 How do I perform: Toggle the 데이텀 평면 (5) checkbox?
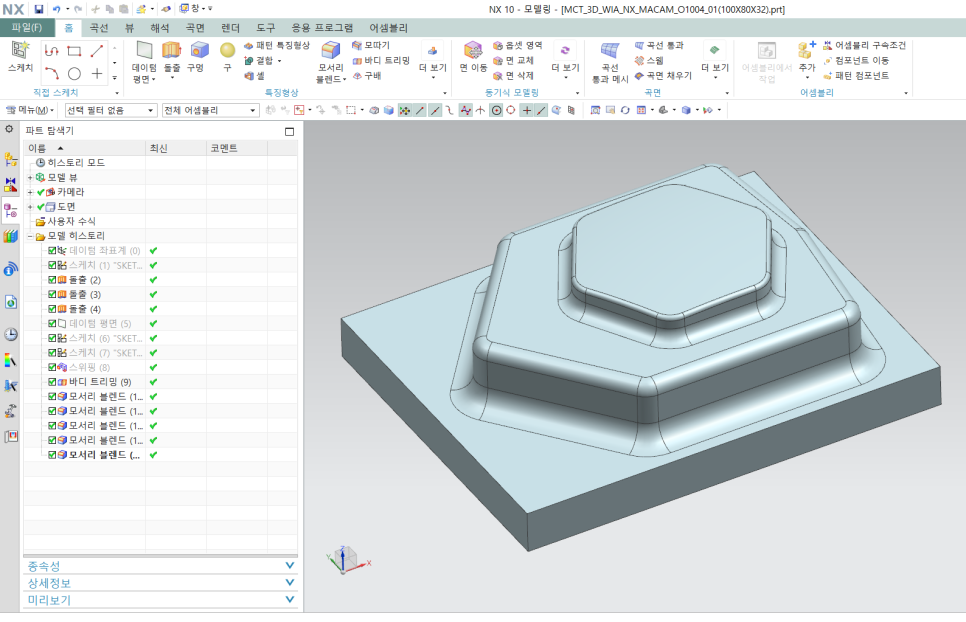52,323
